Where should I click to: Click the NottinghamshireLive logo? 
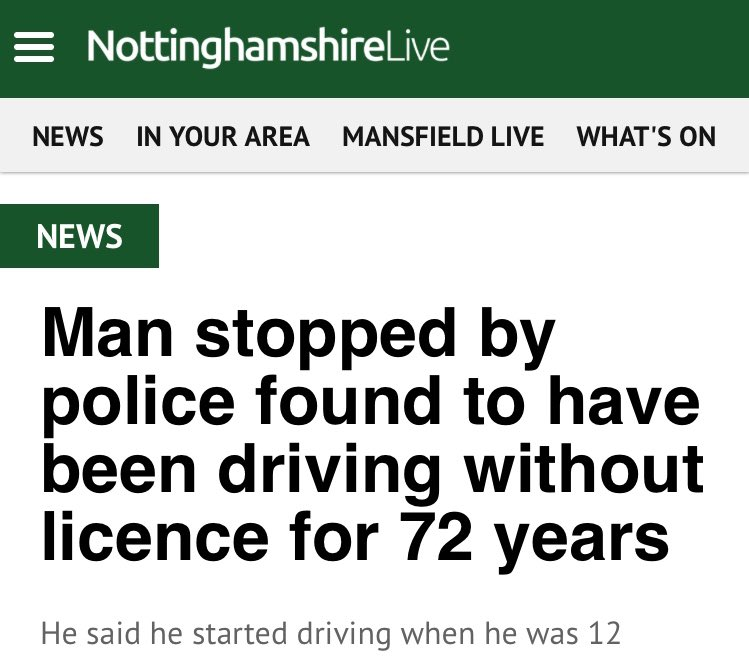268,47
